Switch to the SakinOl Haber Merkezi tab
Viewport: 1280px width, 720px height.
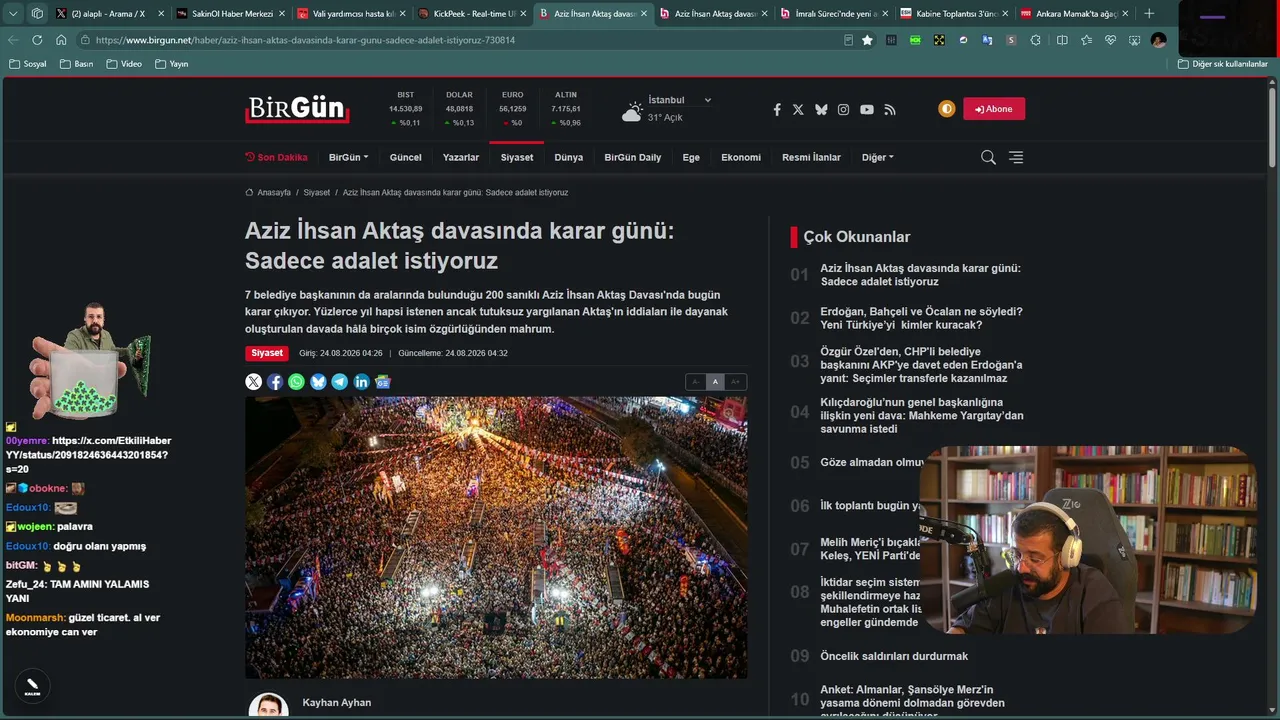[x=230, y=14]
